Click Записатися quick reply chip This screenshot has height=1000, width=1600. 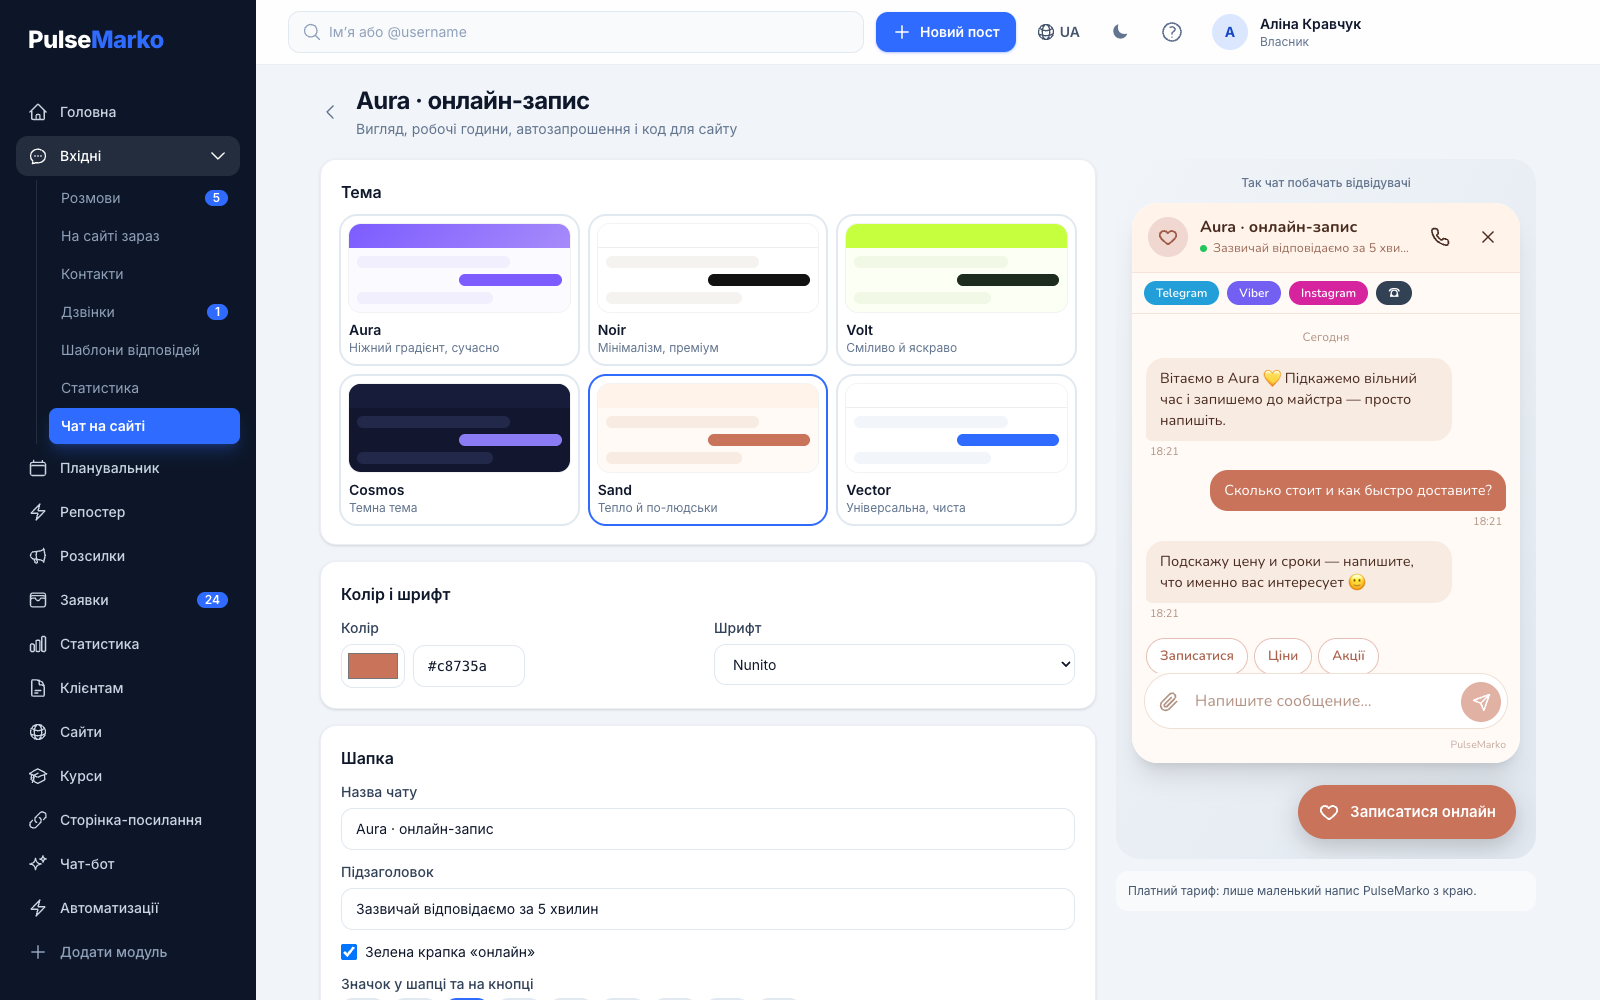pos(1197,656)
